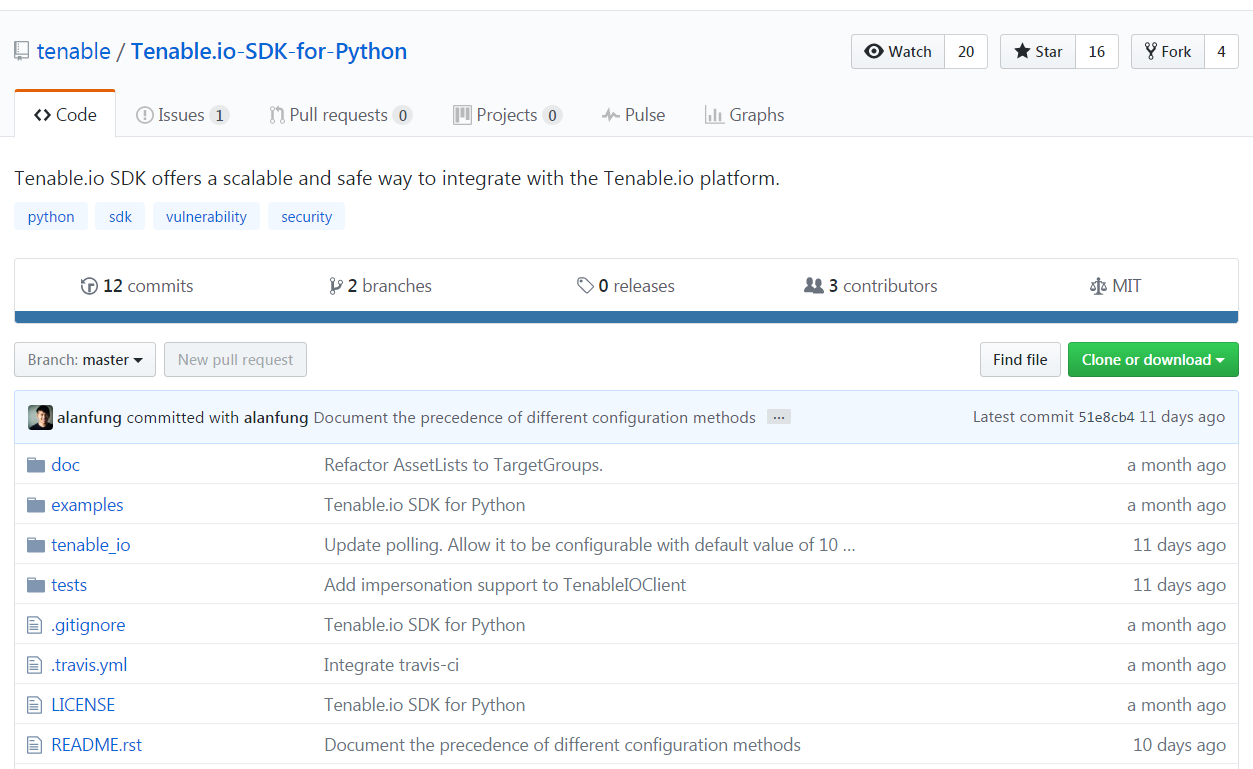Select the vulnerability topic tag
The image size is (1253, 769).
206,216
